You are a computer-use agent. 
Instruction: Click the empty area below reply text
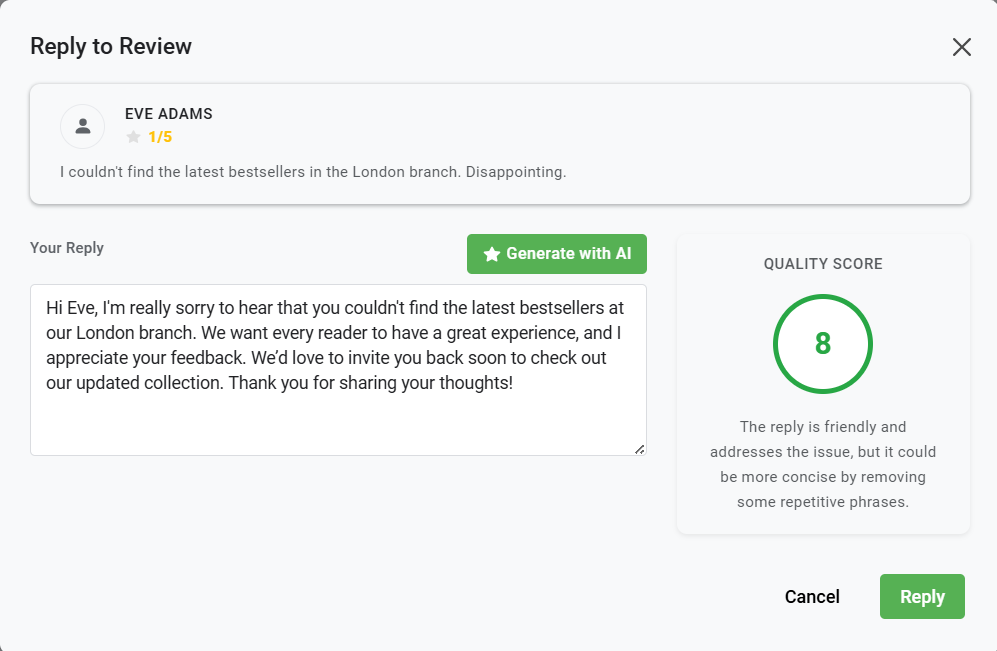coord(338,425)
